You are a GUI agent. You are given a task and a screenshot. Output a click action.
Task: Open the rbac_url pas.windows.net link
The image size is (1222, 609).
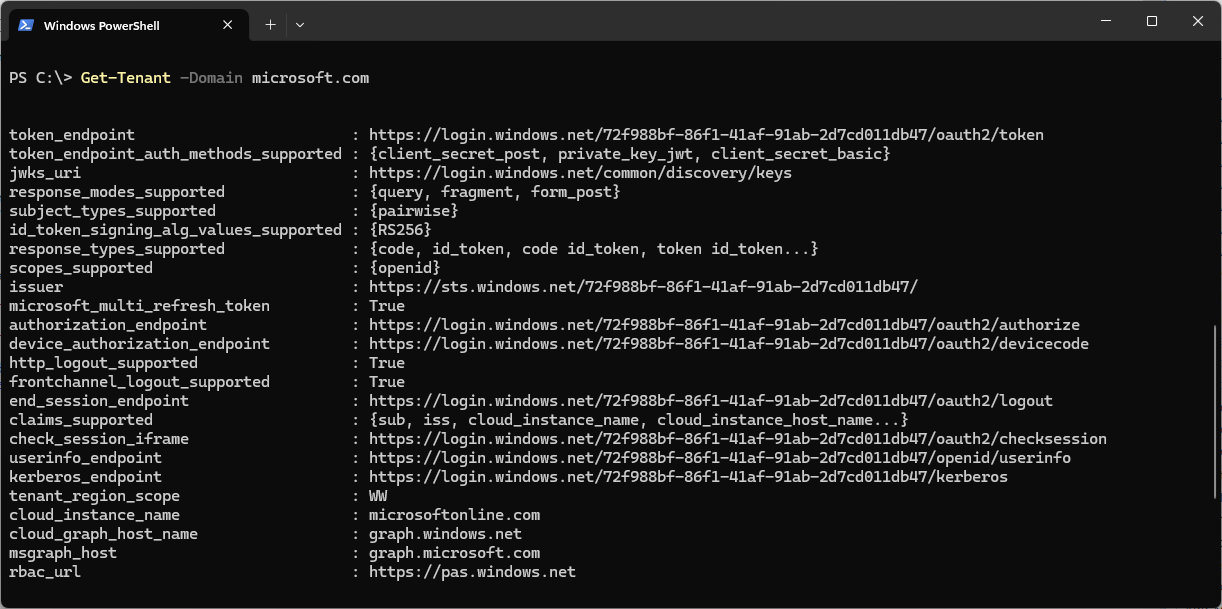pos(472,572)
